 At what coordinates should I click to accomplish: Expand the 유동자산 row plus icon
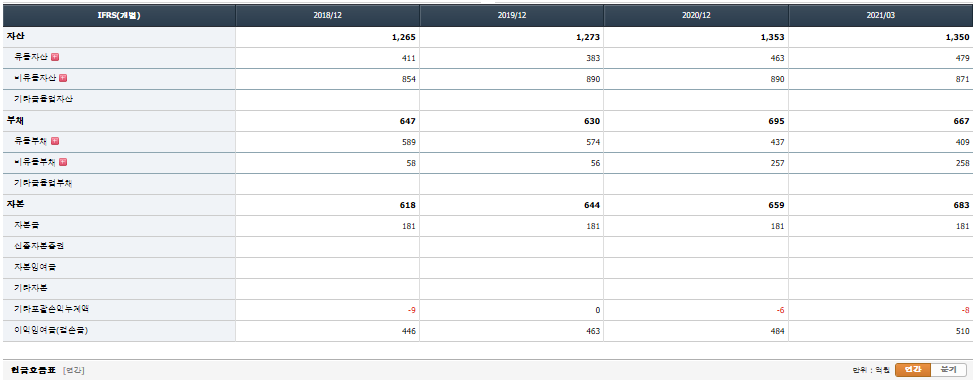pos(55,57)
